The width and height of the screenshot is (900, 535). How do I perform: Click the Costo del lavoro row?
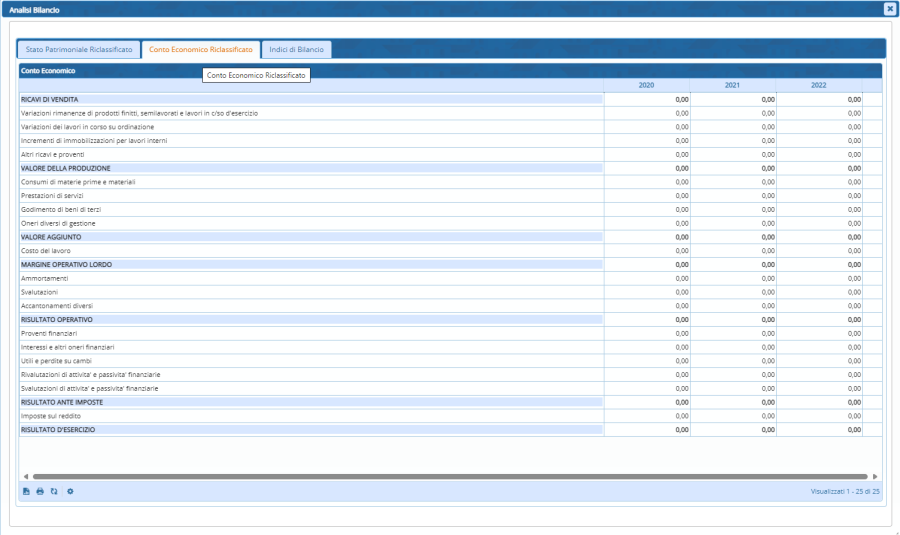(310, 250)
